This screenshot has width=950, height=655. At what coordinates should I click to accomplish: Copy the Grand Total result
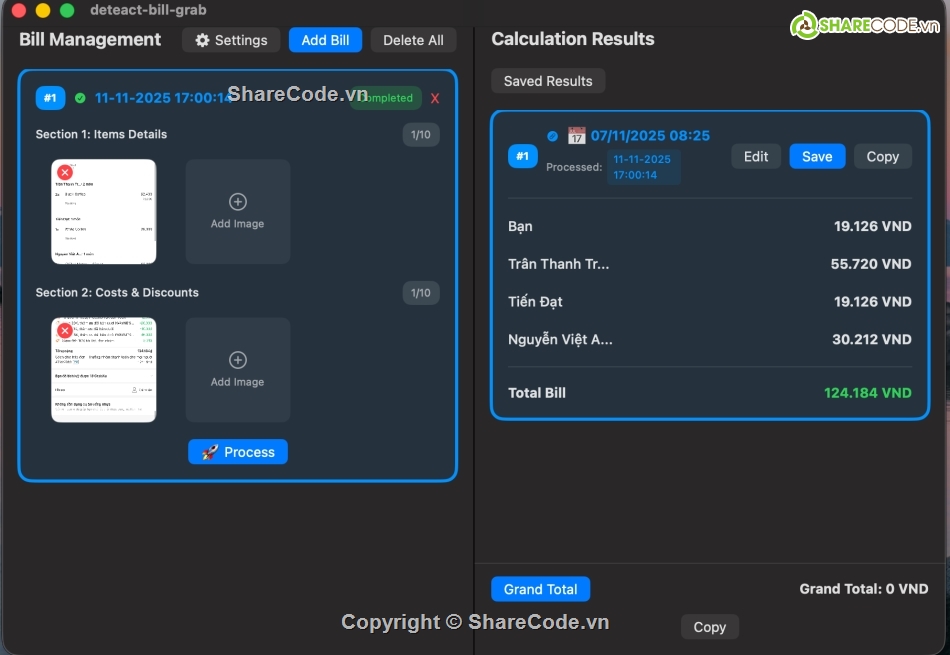(x=709, y=627)
